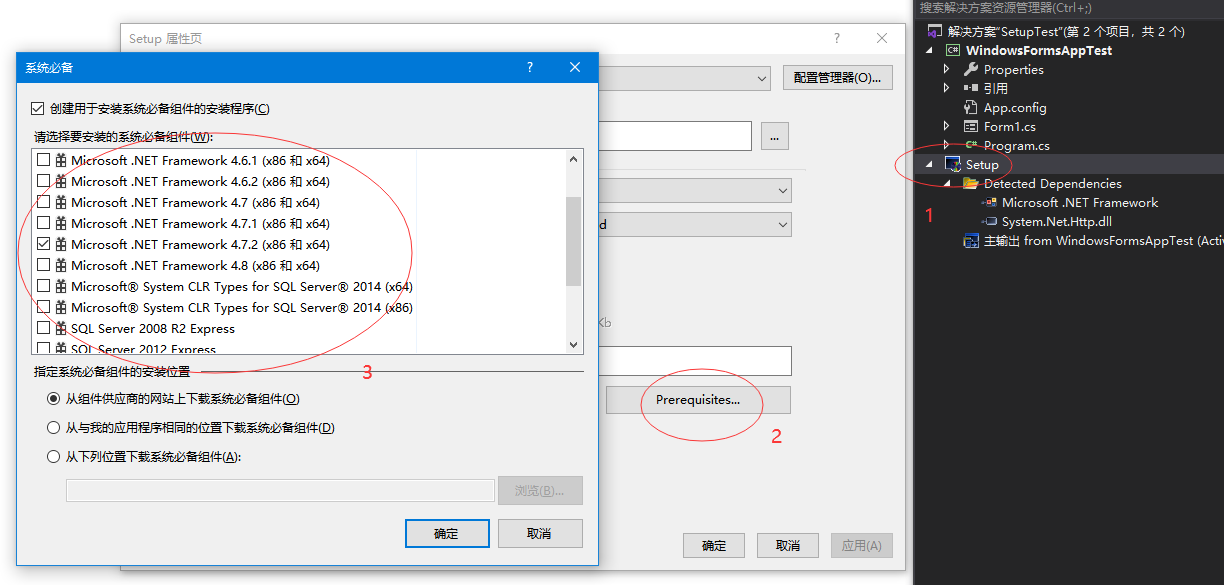The height and width of the screenshot is (585, 1224).
Task: Check System CLR Types SQL Server 2014 (x64)
Action: pos(43,286)
